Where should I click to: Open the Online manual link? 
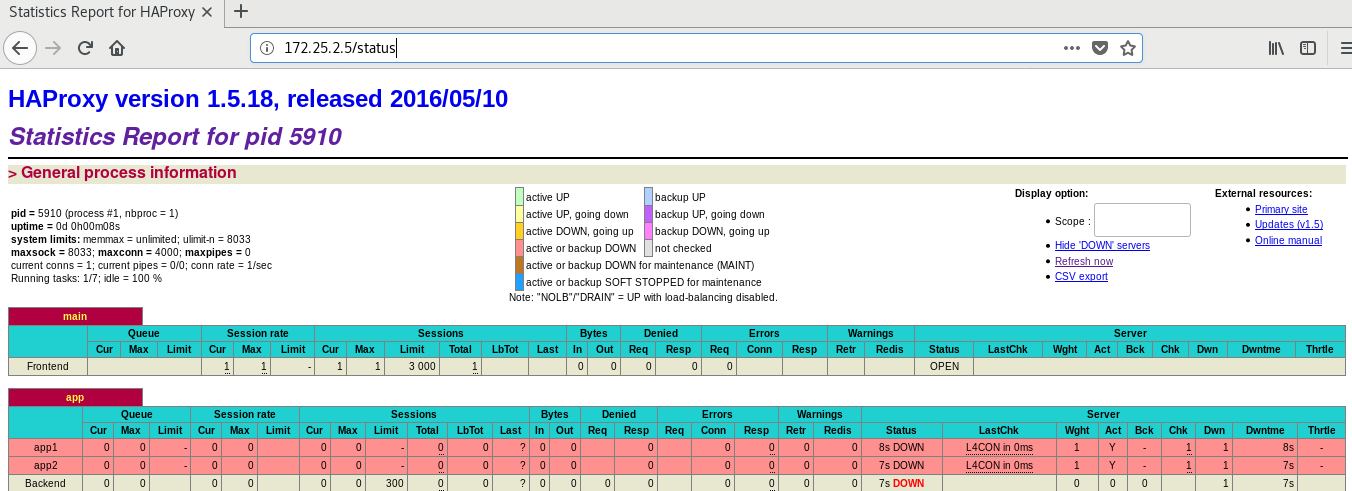point(1288,240)
